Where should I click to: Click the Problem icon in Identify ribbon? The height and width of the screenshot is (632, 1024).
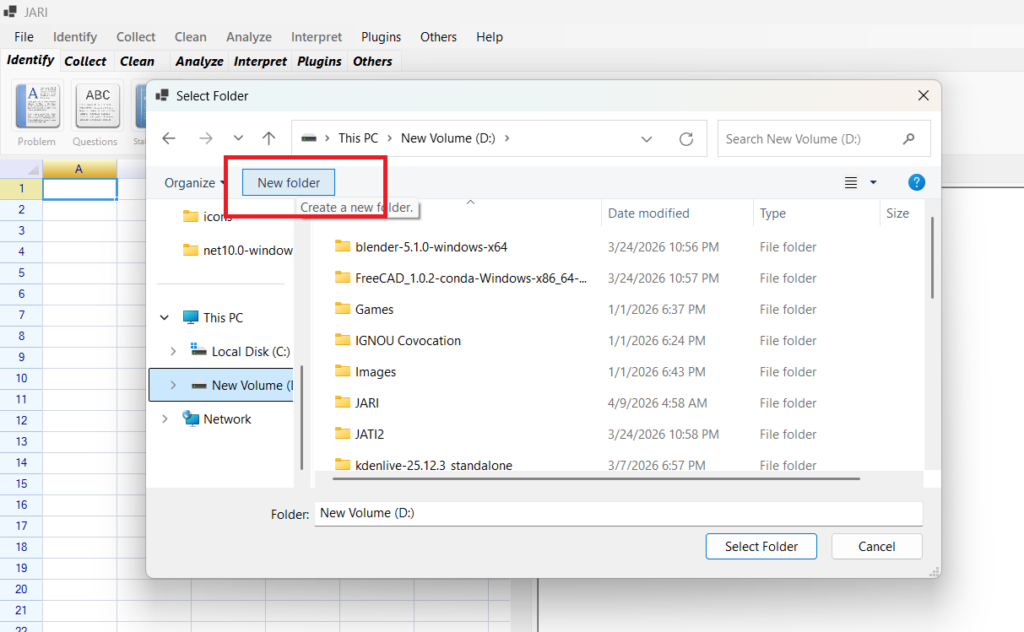(37, 106)
